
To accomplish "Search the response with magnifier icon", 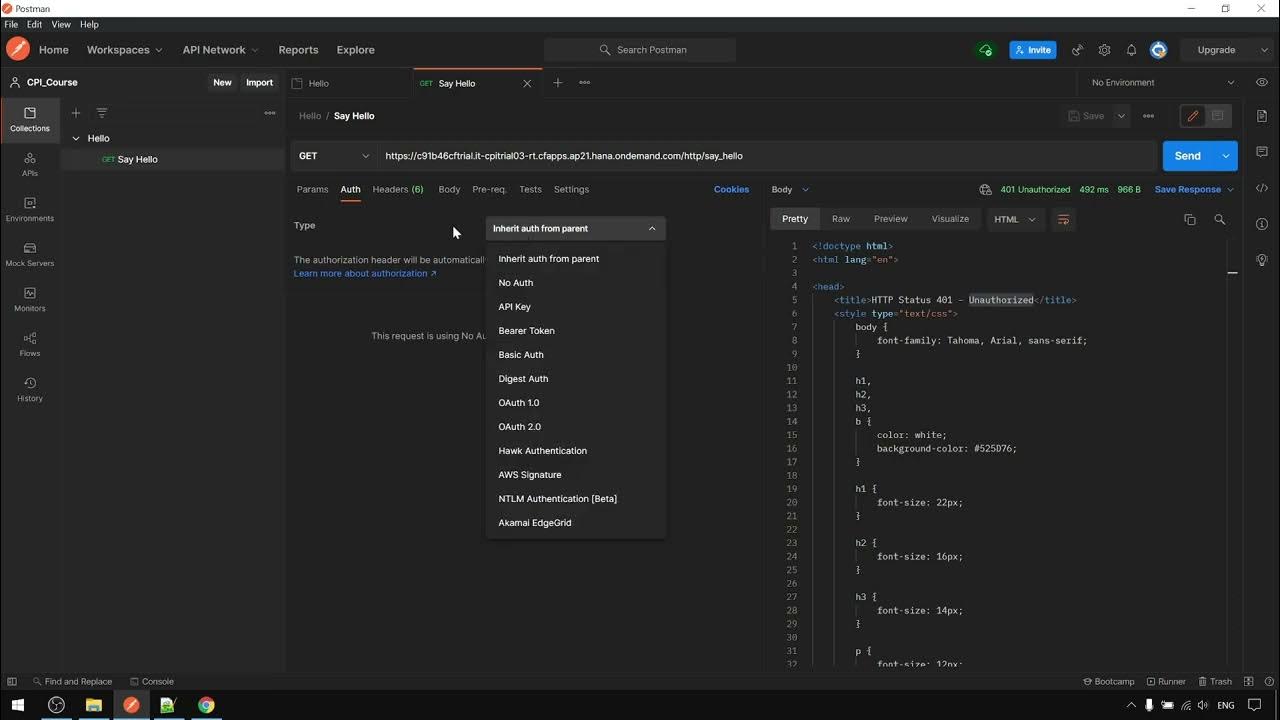I will coord(1219,219).
